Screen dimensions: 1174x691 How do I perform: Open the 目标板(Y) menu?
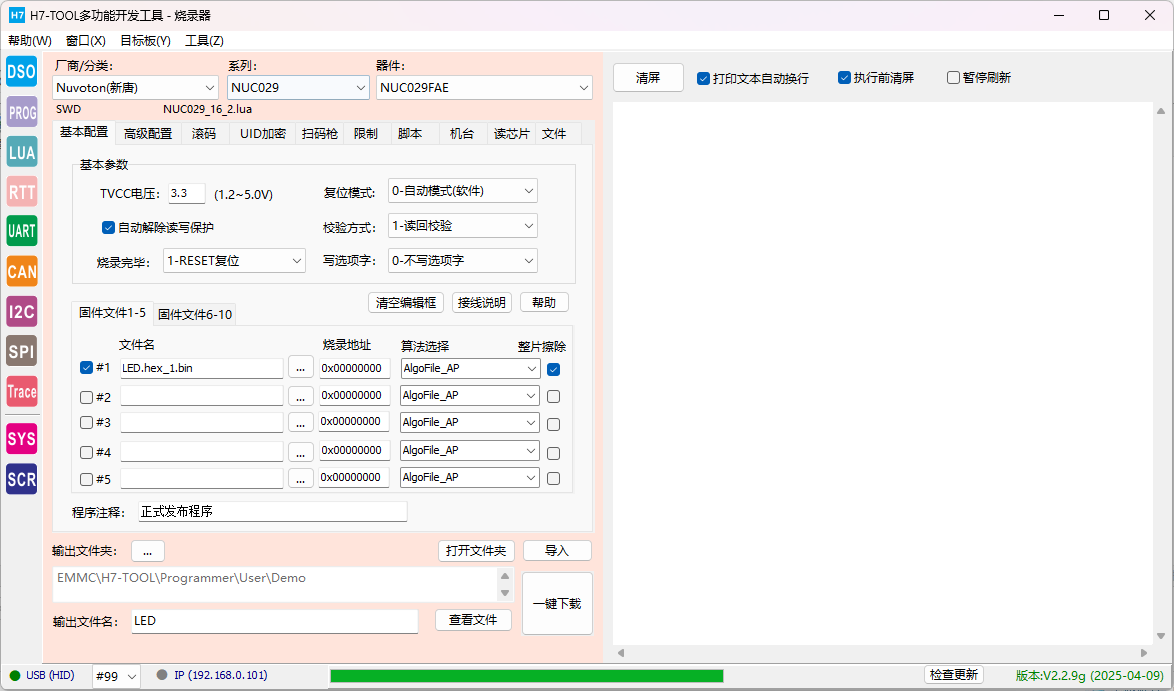click(x=145, y=40)
